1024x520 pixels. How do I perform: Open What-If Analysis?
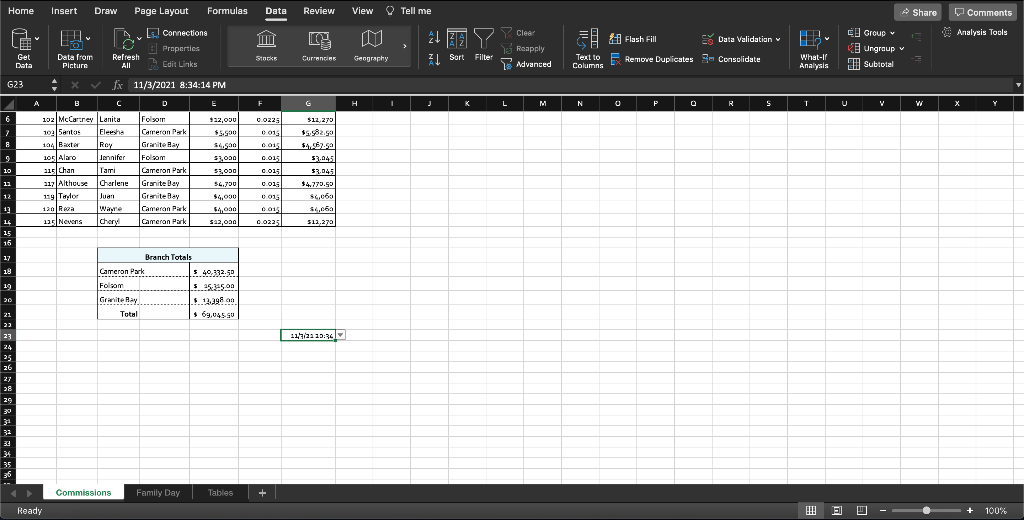[x=814, y=48]
